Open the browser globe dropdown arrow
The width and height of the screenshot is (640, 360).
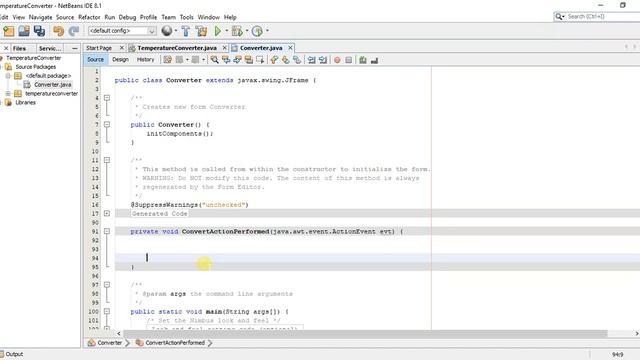coord(176,31)
